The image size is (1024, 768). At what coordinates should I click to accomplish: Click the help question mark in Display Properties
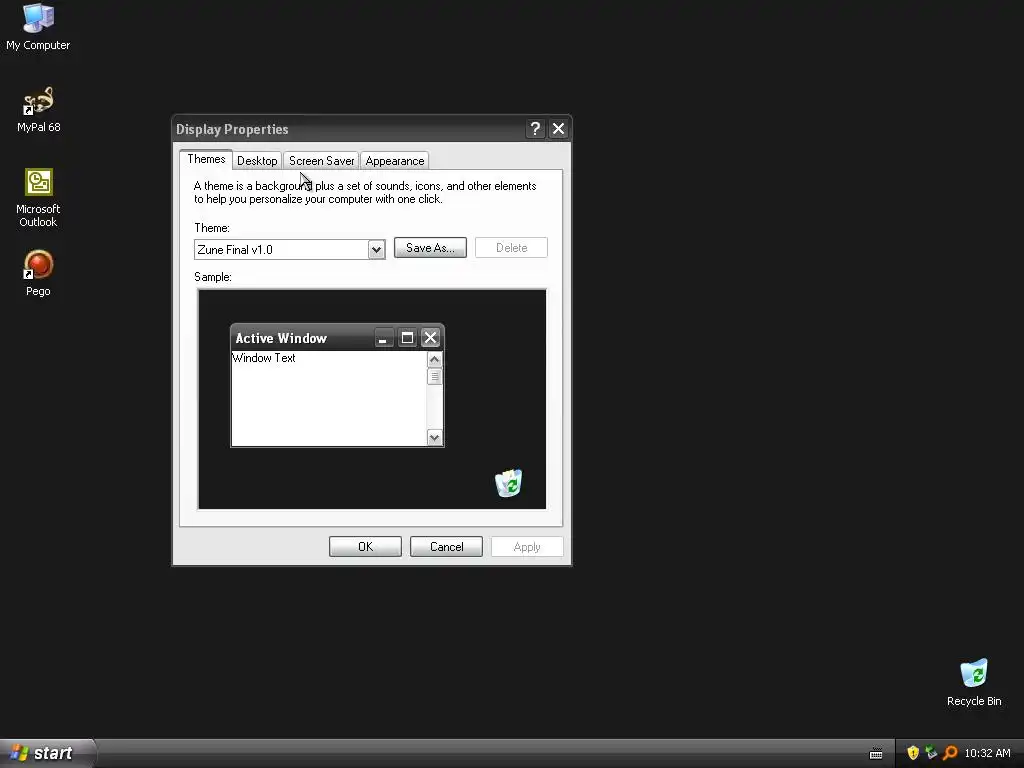[x=535, y=129]
